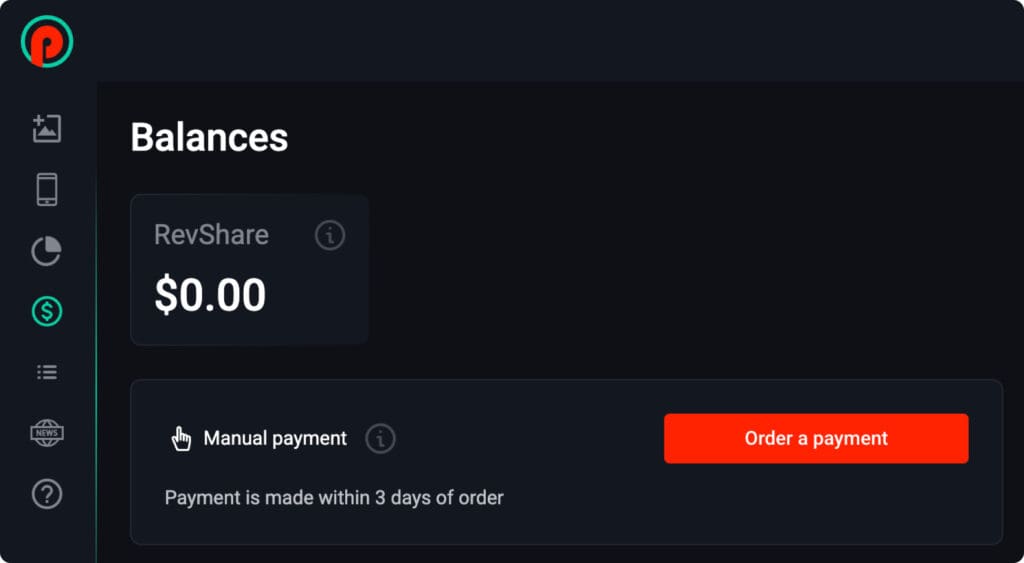Click the green sidebar divider line

[96, 400]
